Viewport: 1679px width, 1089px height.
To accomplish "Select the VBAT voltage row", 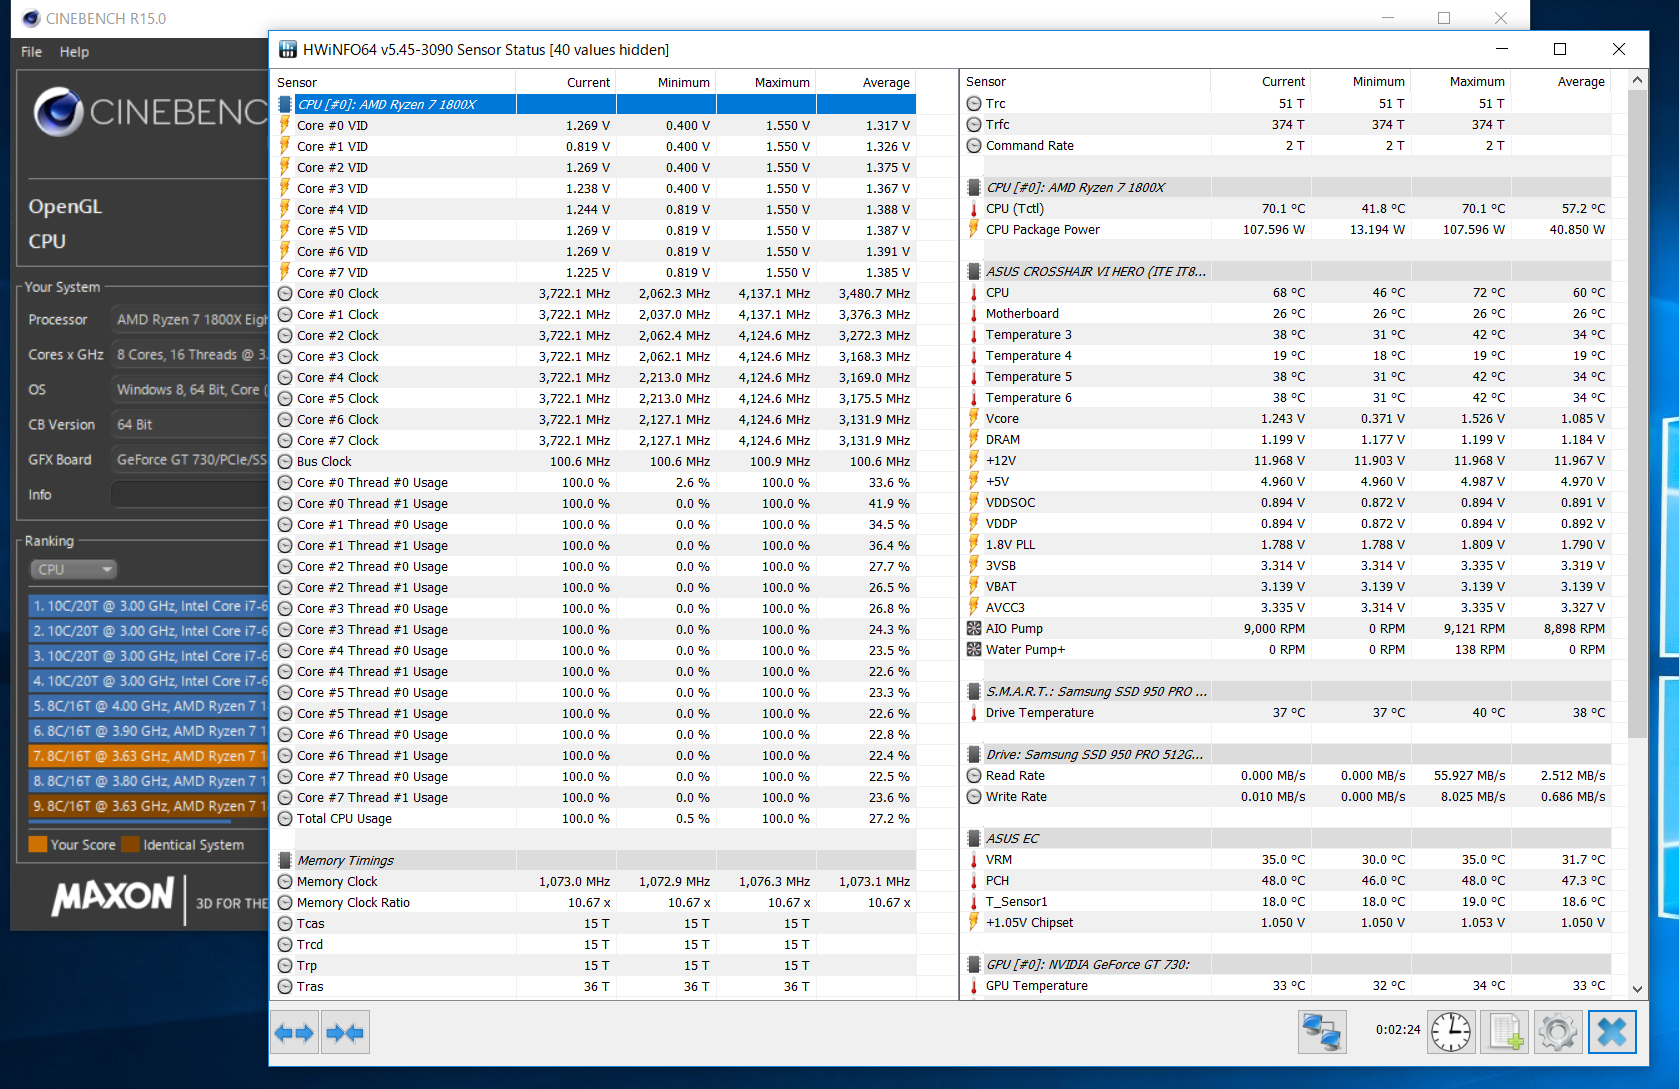I will pos(1287,586).
